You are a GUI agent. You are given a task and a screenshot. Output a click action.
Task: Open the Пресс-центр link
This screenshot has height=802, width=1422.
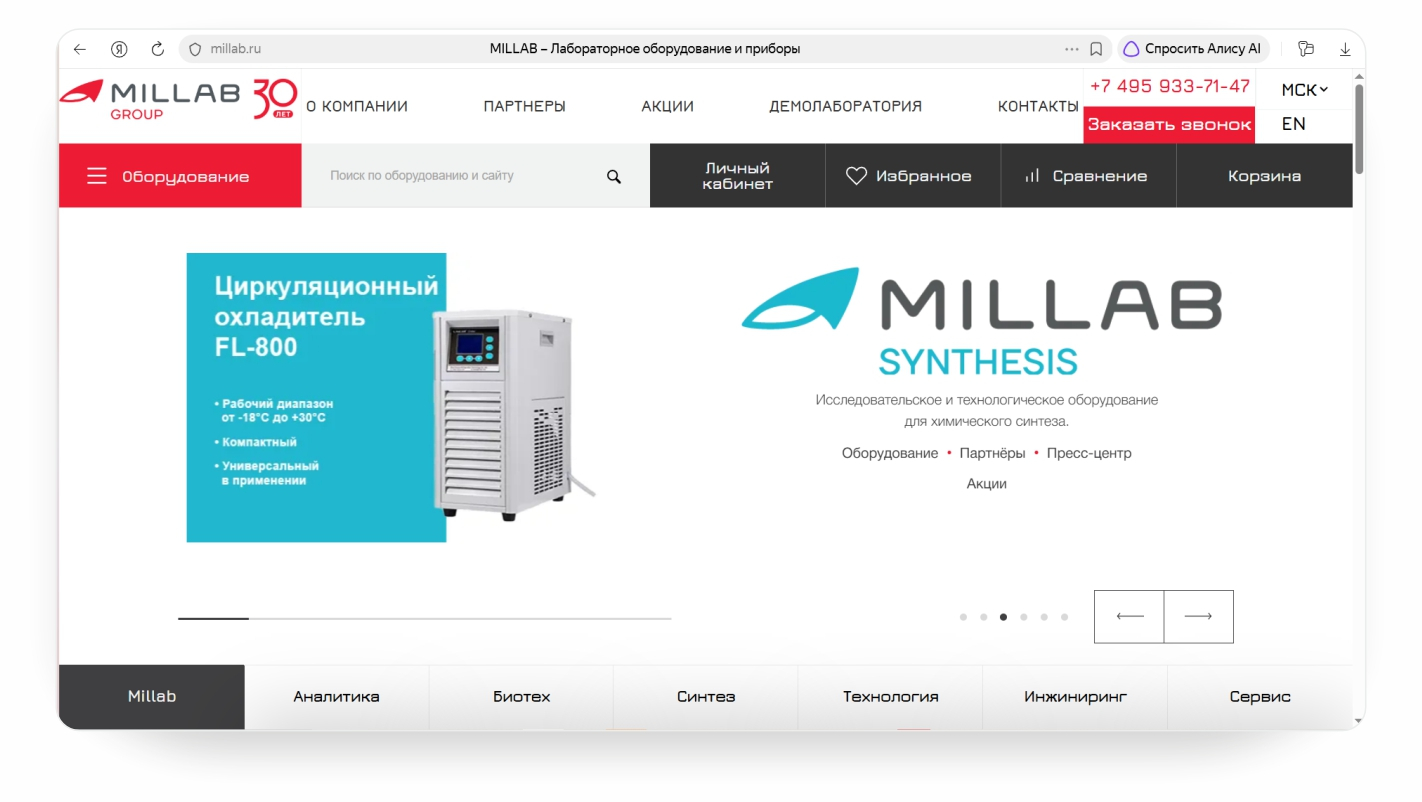[x=1089, y=453]
